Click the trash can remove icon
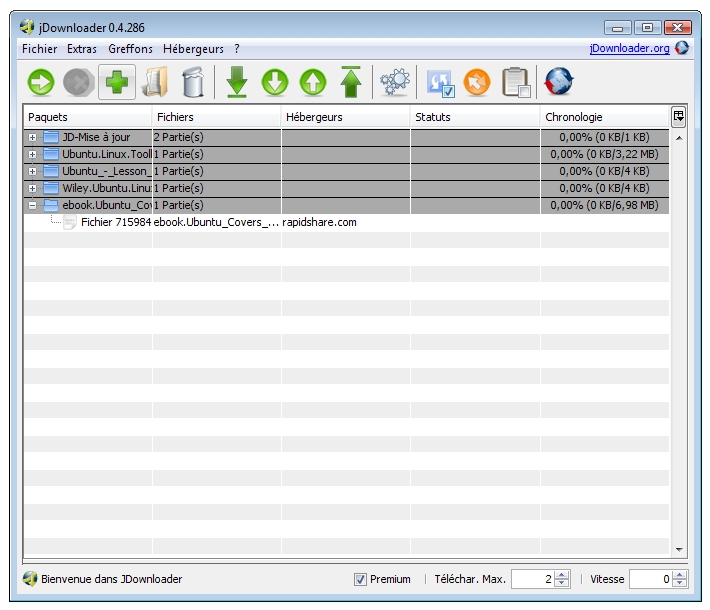Screen dimensions: 710x610 (193, 82)
